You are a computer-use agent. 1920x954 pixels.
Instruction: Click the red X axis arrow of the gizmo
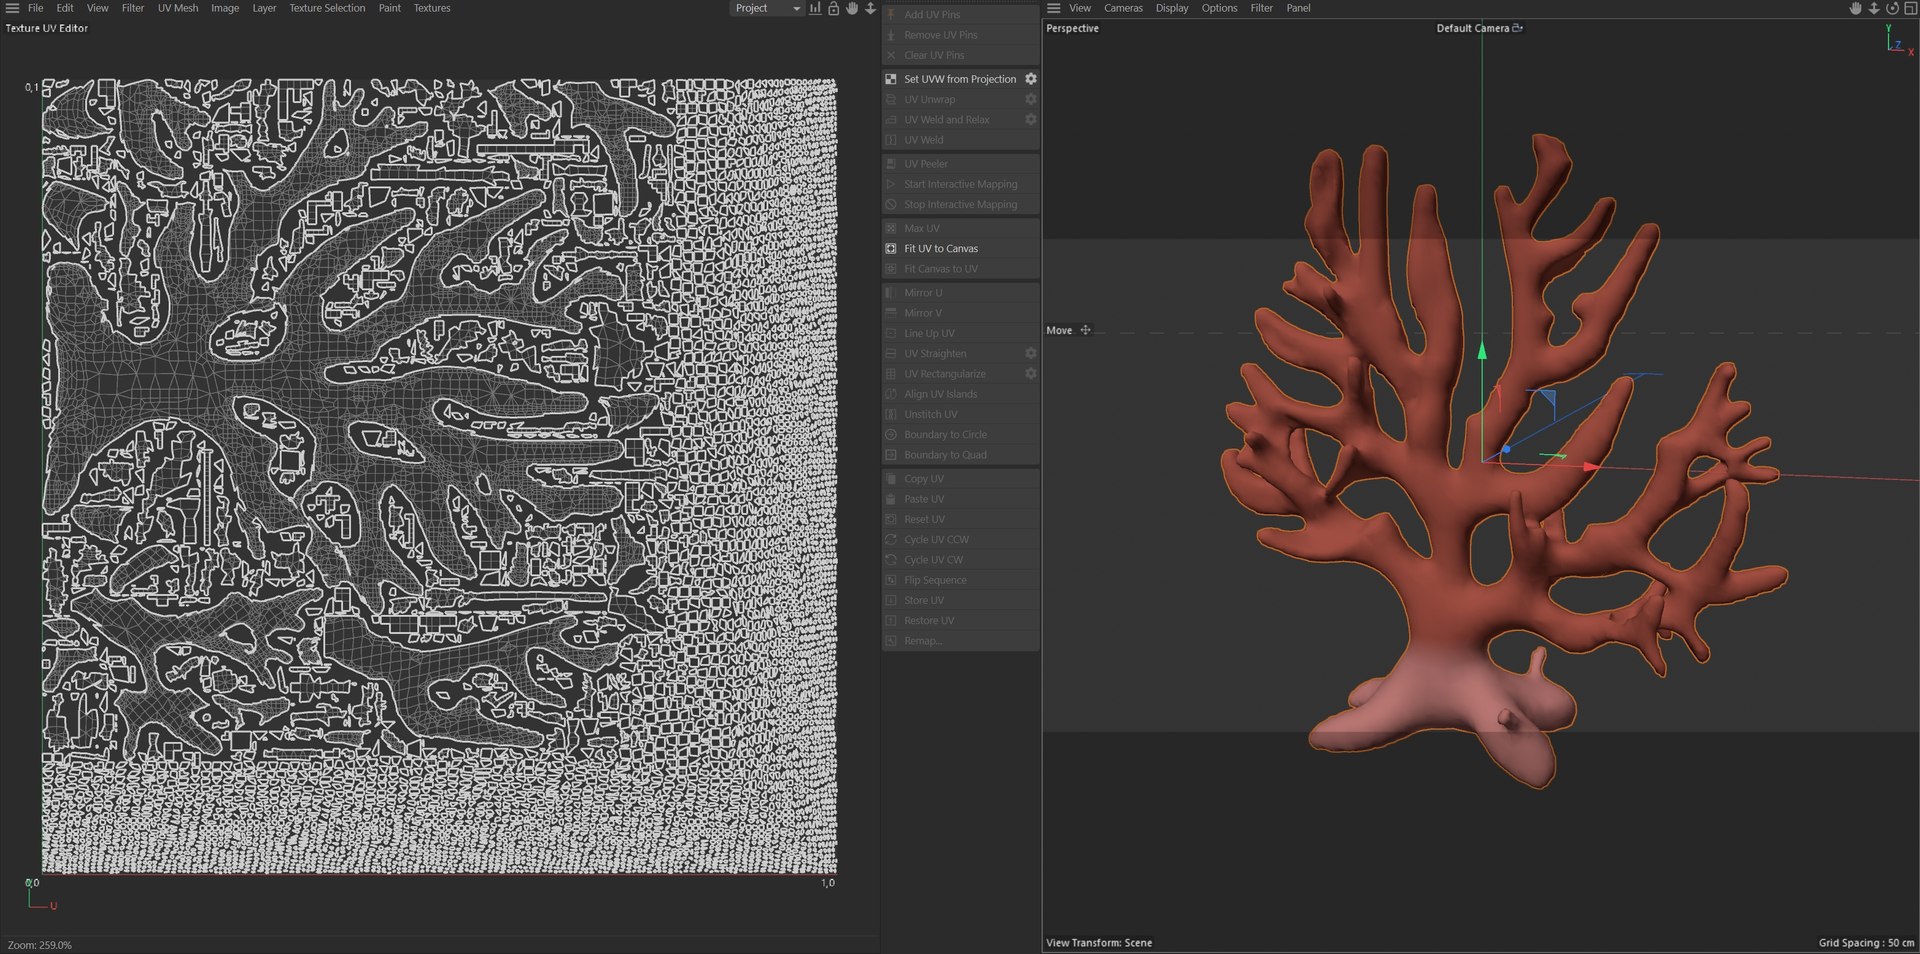(1591, 467)
